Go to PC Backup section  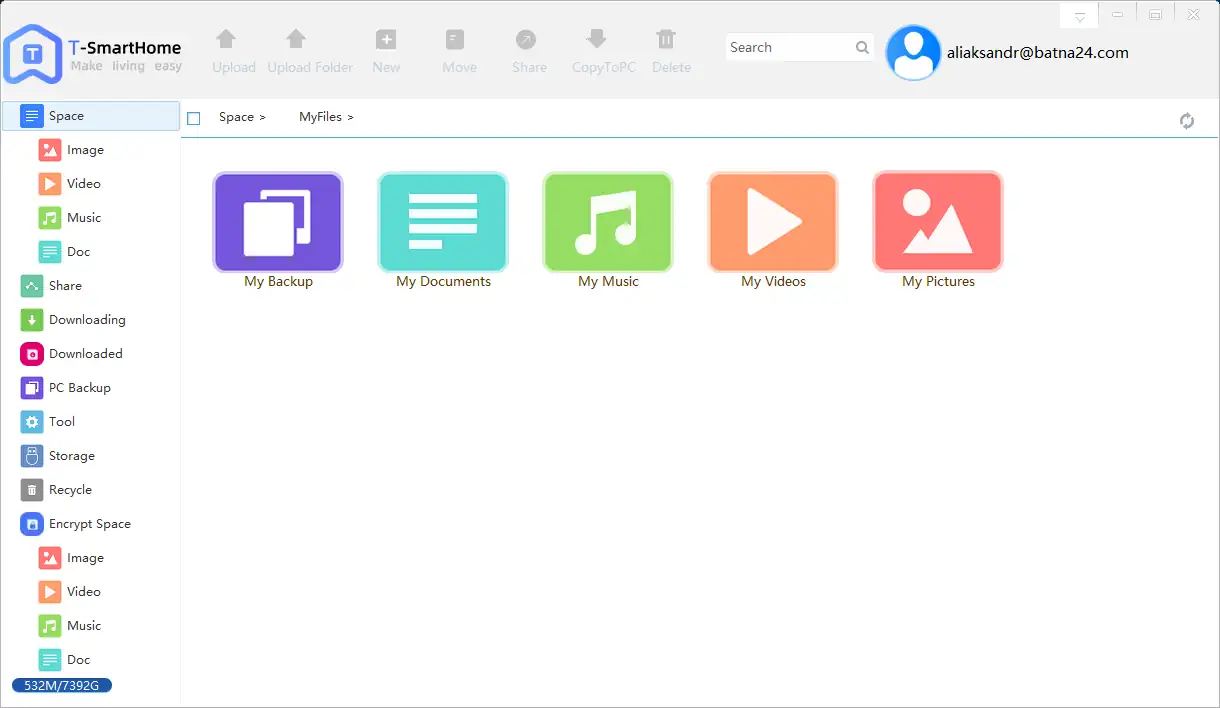click(x=79, y=388)
